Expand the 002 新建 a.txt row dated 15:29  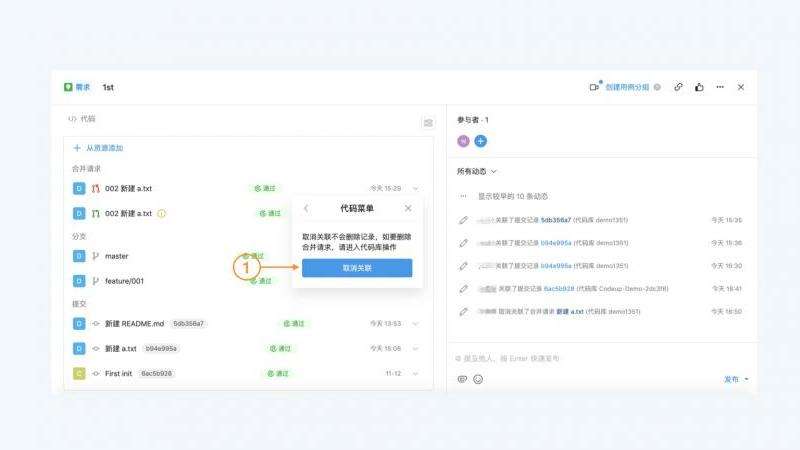(416, 188)
